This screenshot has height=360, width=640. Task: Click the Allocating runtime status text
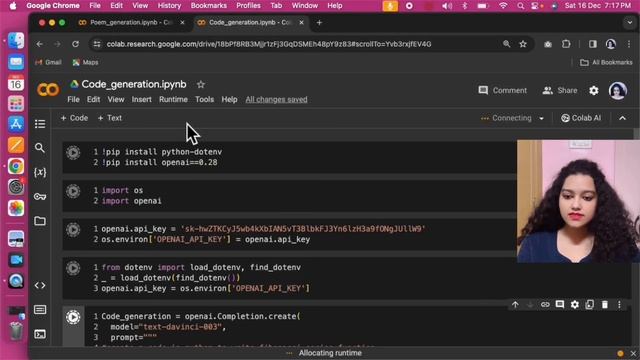330,353
